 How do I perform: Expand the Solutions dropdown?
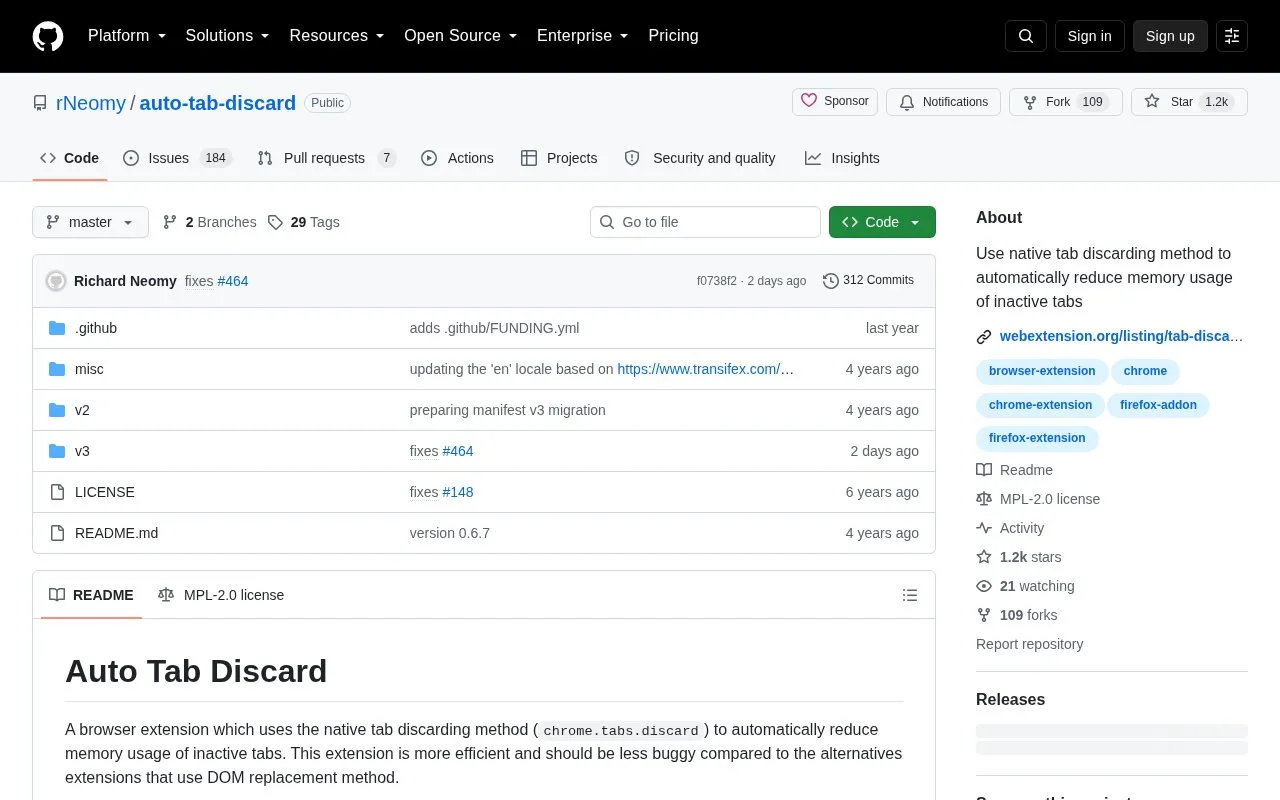click(228, 36)
